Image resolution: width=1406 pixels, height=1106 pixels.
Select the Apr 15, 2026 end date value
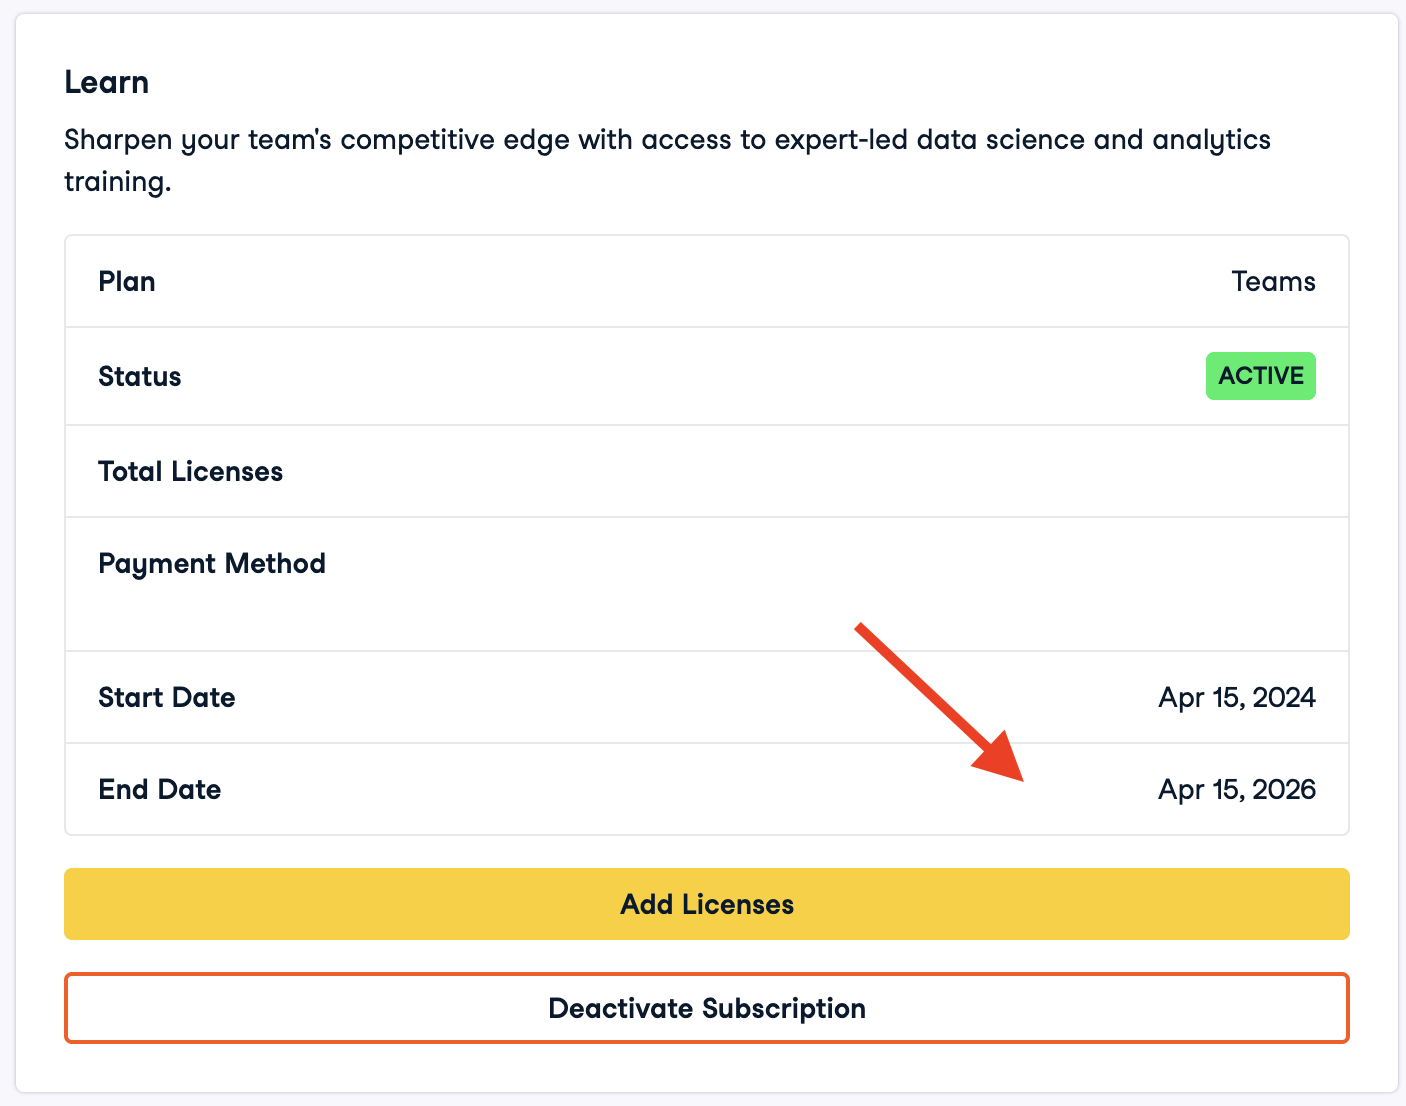pos(1236,790)
